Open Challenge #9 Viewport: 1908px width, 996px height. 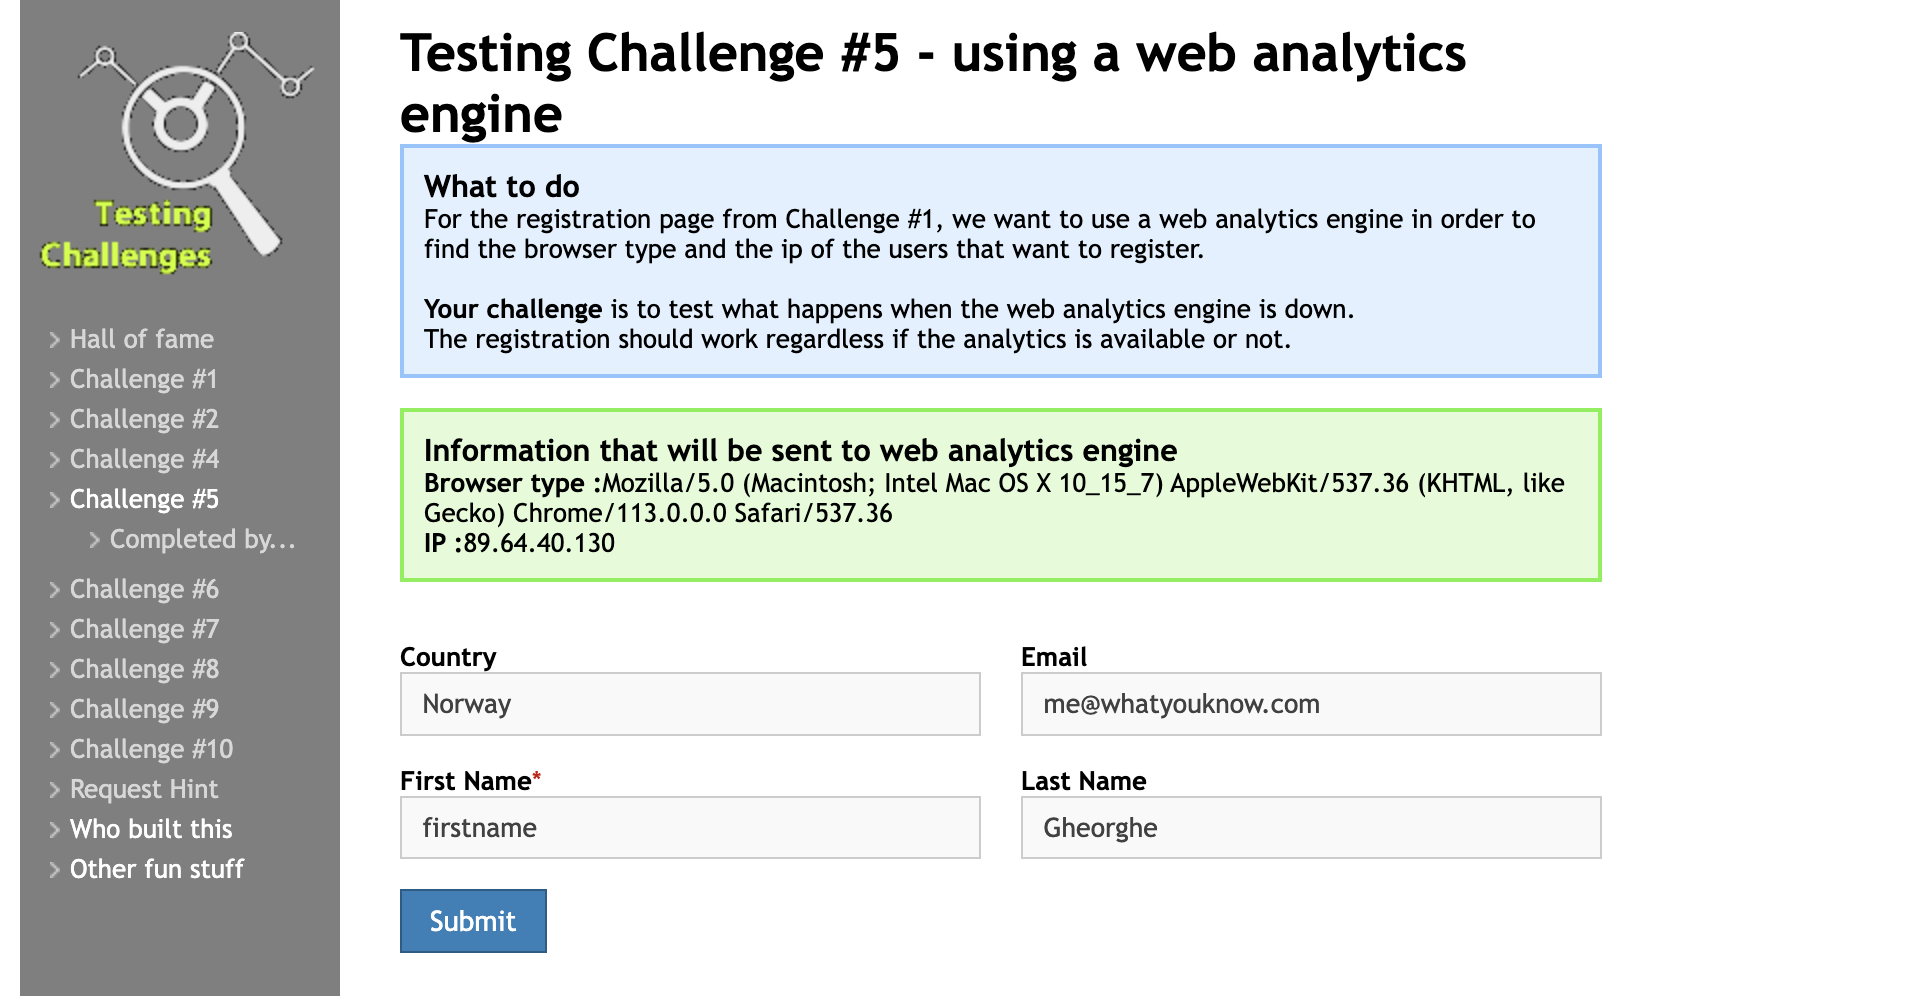(144, 709)
